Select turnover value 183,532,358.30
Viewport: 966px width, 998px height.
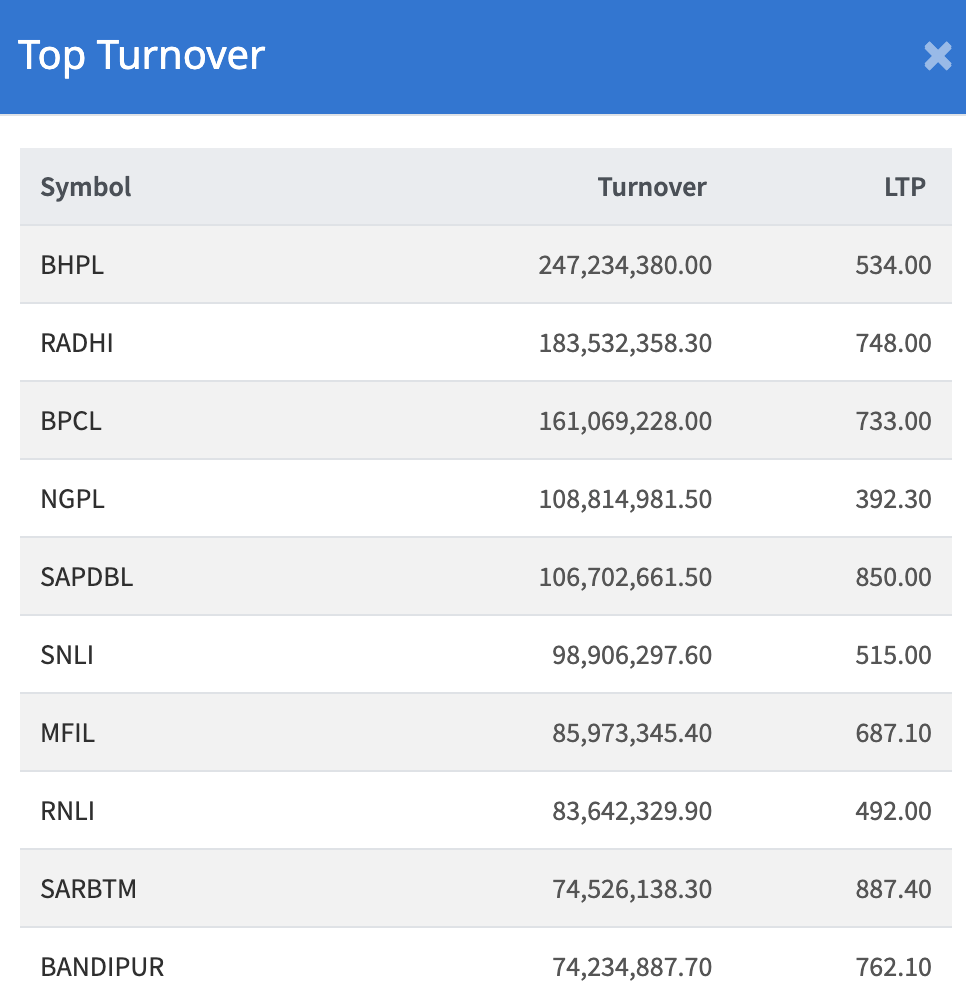(625, 343)
